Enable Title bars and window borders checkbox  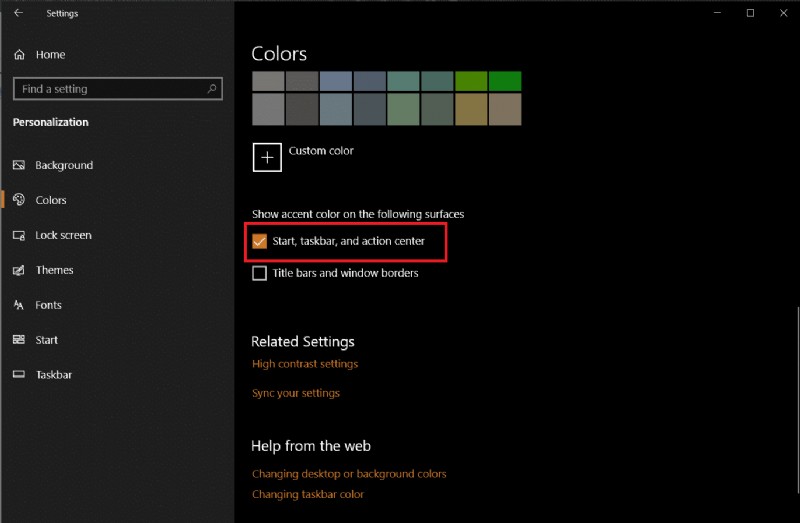click(260, 273)
